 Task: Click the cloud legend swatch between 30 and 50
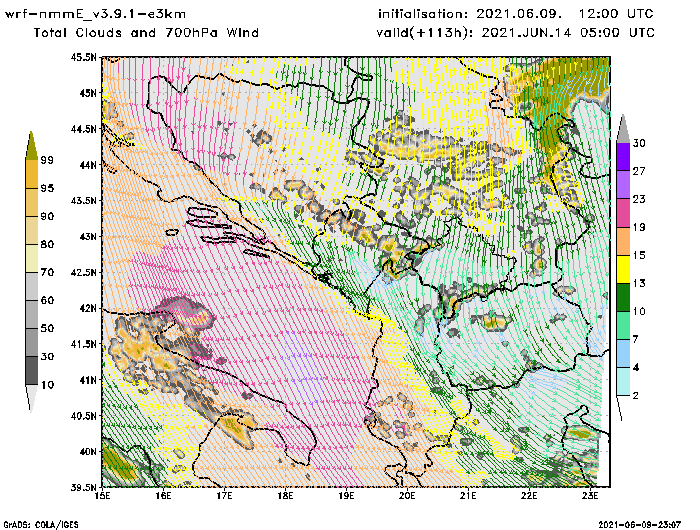pos(32,342)
